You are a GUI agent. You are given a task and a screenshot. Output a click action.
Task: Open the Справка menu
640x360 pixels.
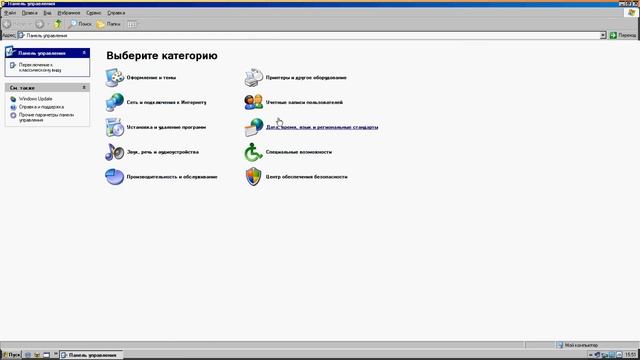coord(116,13)
